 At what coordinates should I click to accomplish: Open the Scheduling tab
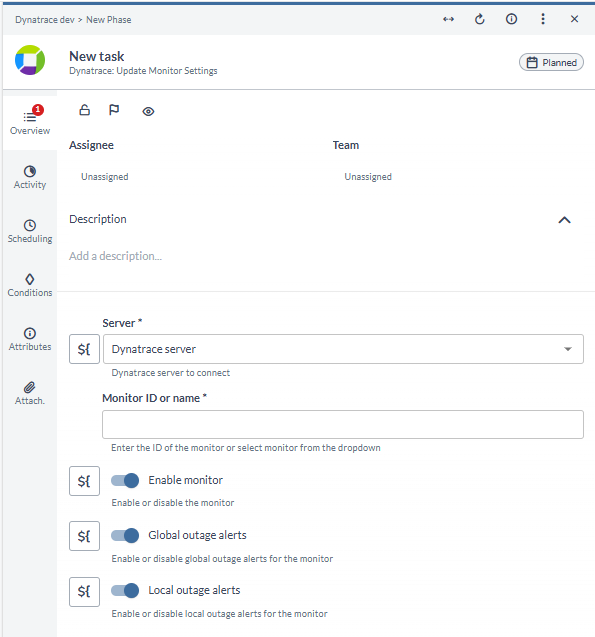click(x=30, y=231)
